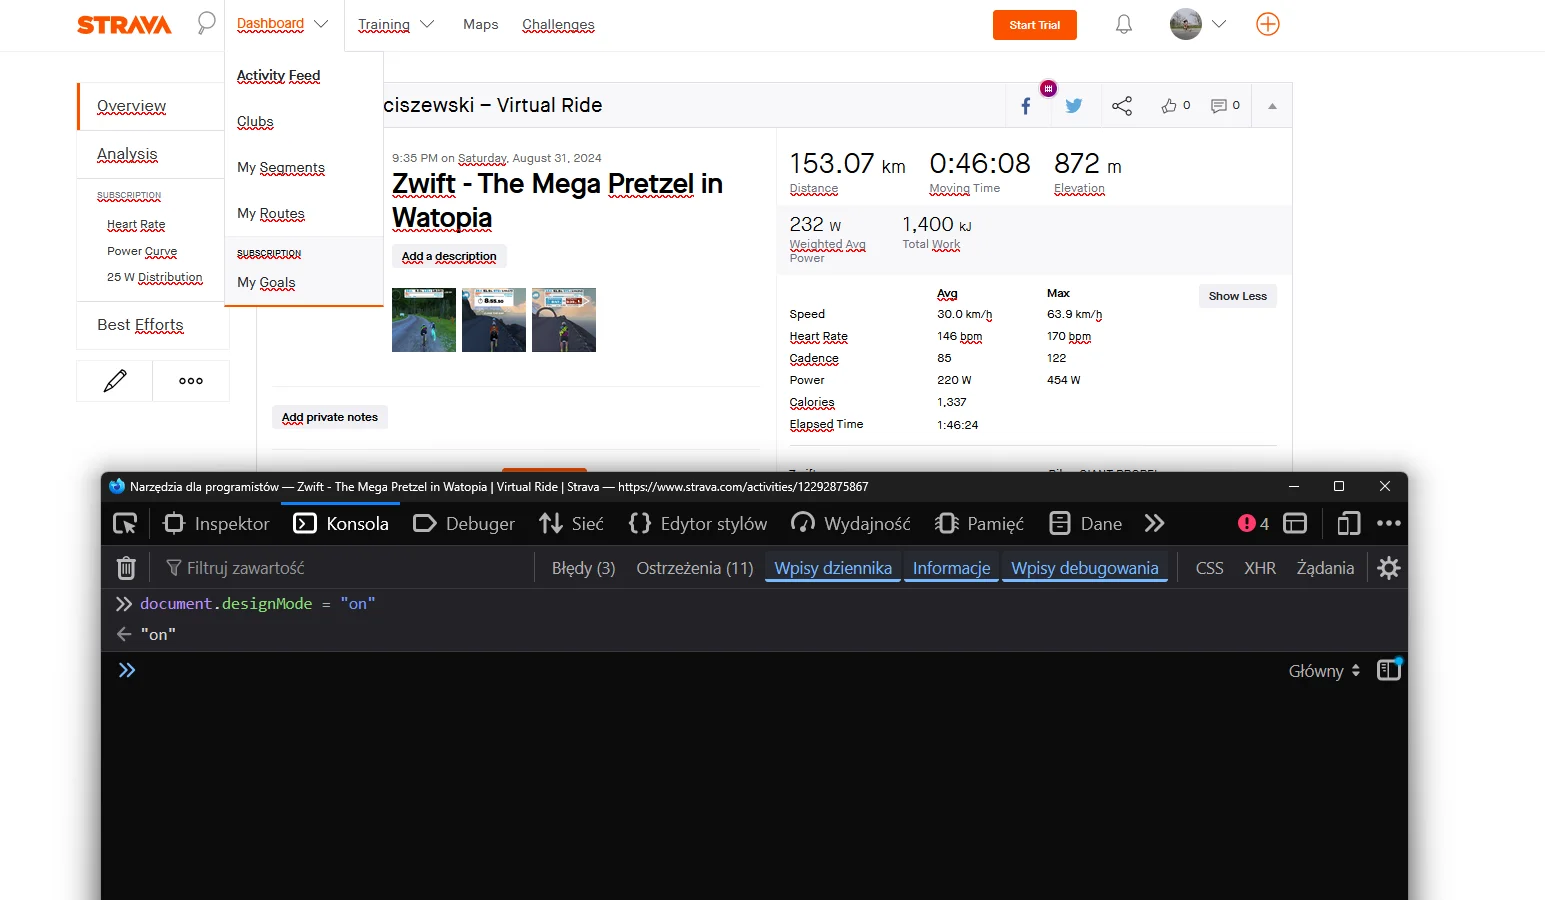The image size is (1545, 900).
Task: Toggle responsive design mode icon
Action: click(x=1349, y=523)
